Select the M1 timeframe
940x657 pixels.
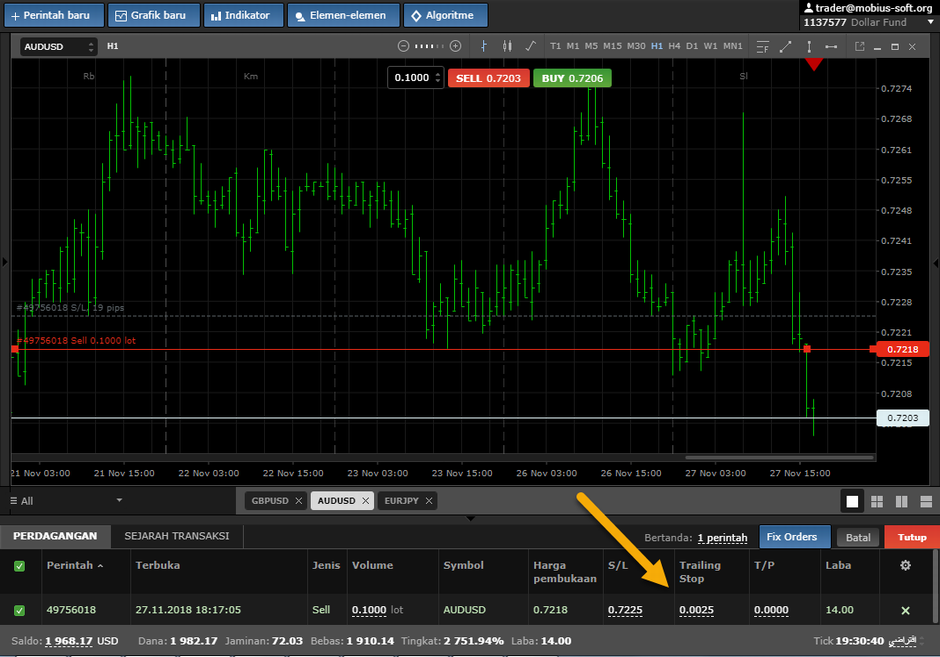pos(573,46)
